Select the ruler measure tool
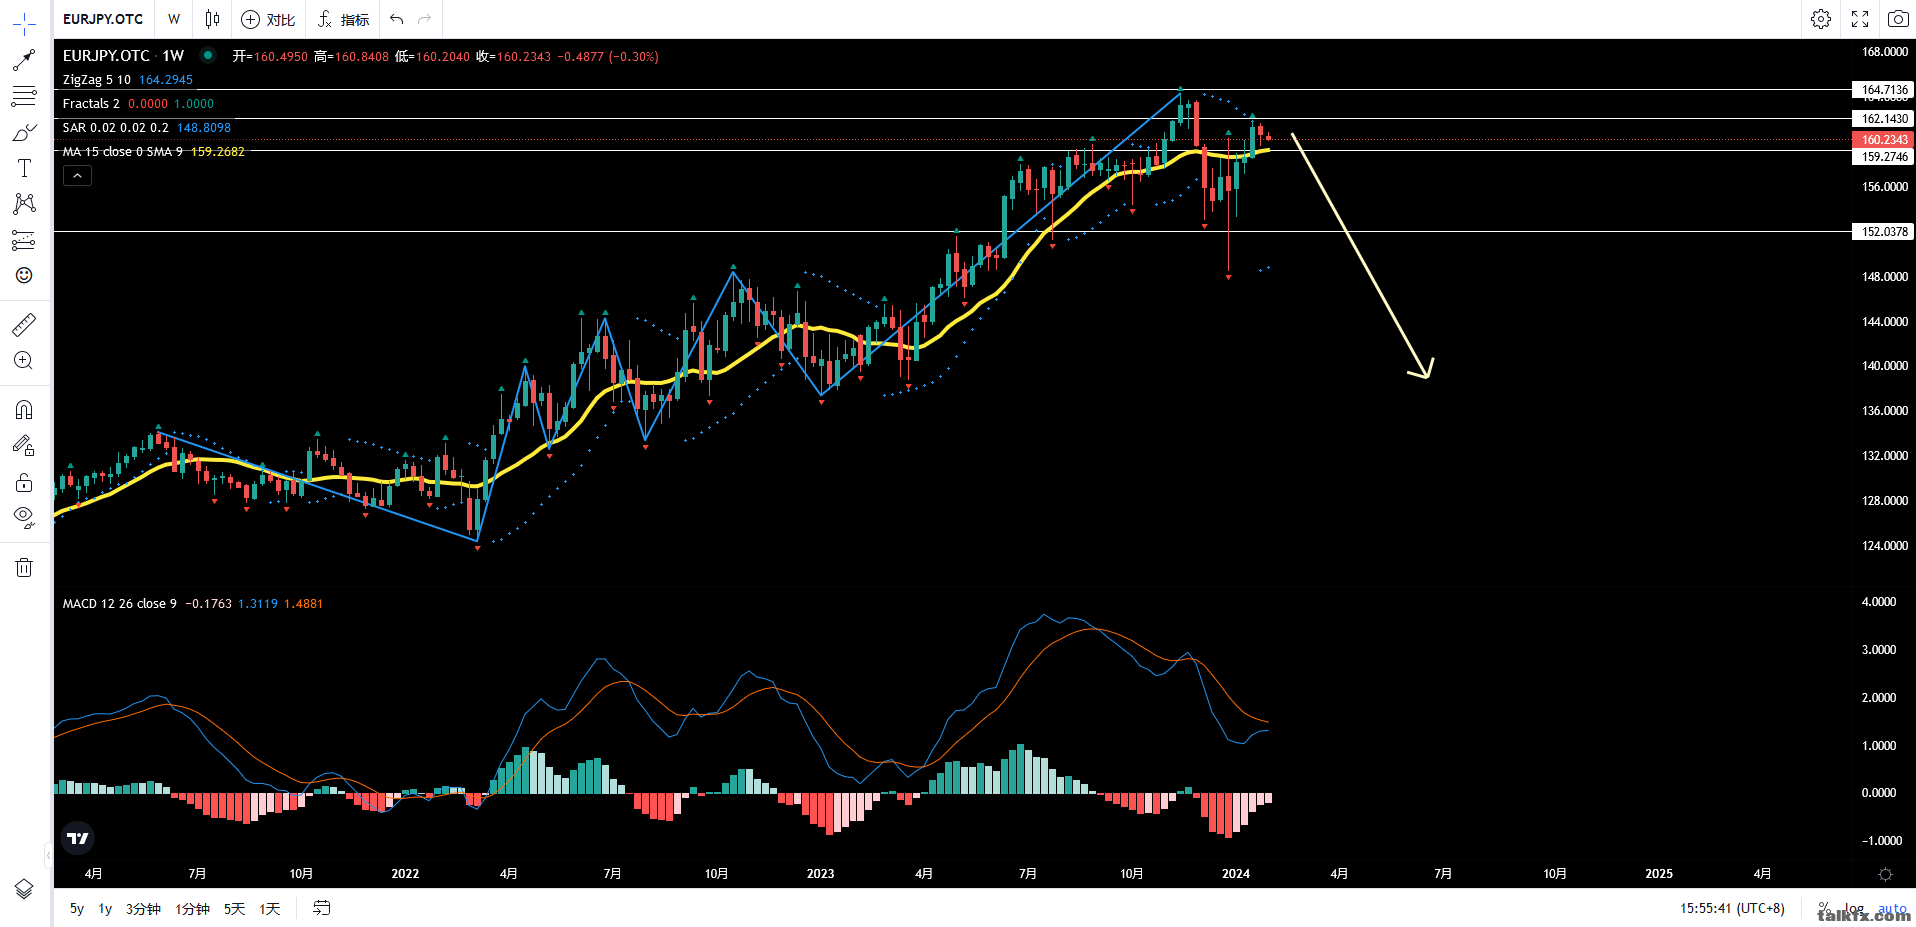The width and height of the screenshot is (1916, 927). [x=24, y=324]
